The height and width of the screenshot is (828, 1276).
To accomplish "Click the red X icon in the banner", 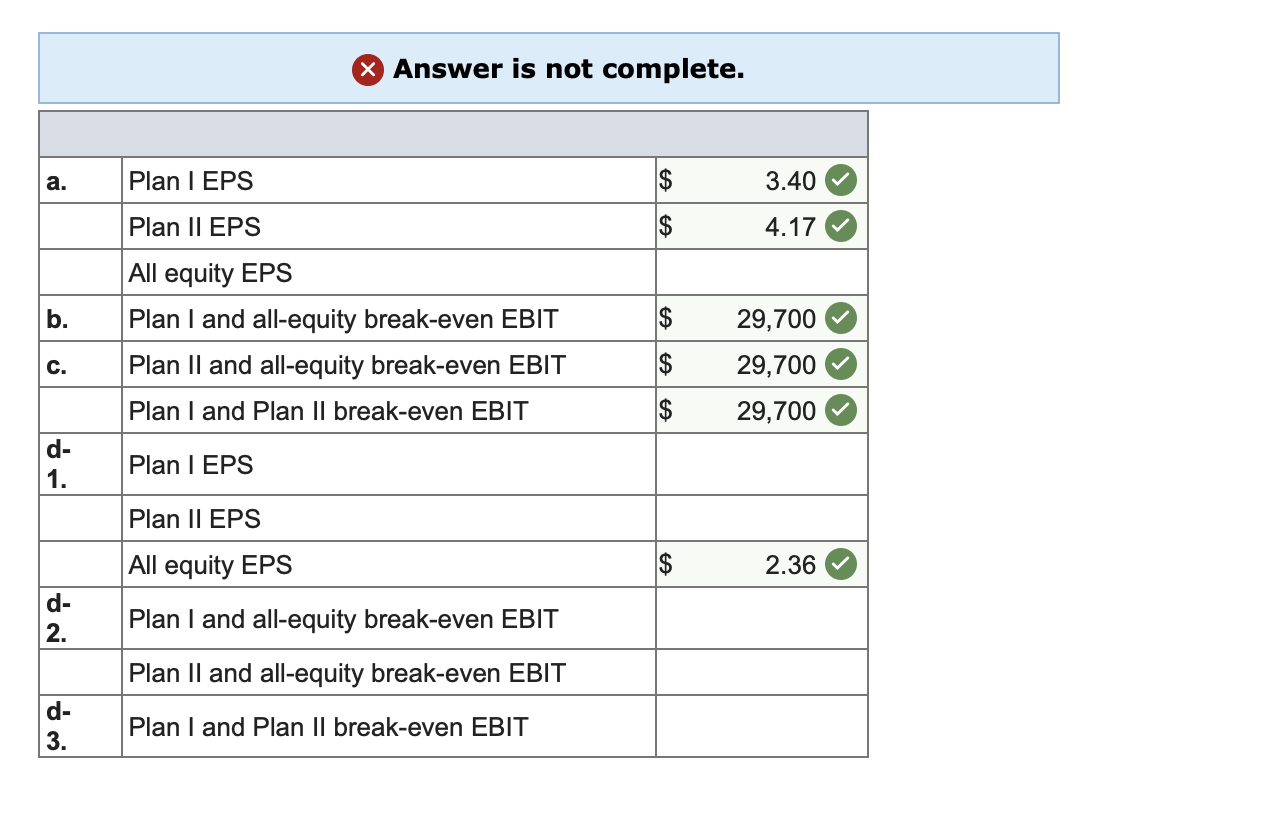I will tap(367, 69).
